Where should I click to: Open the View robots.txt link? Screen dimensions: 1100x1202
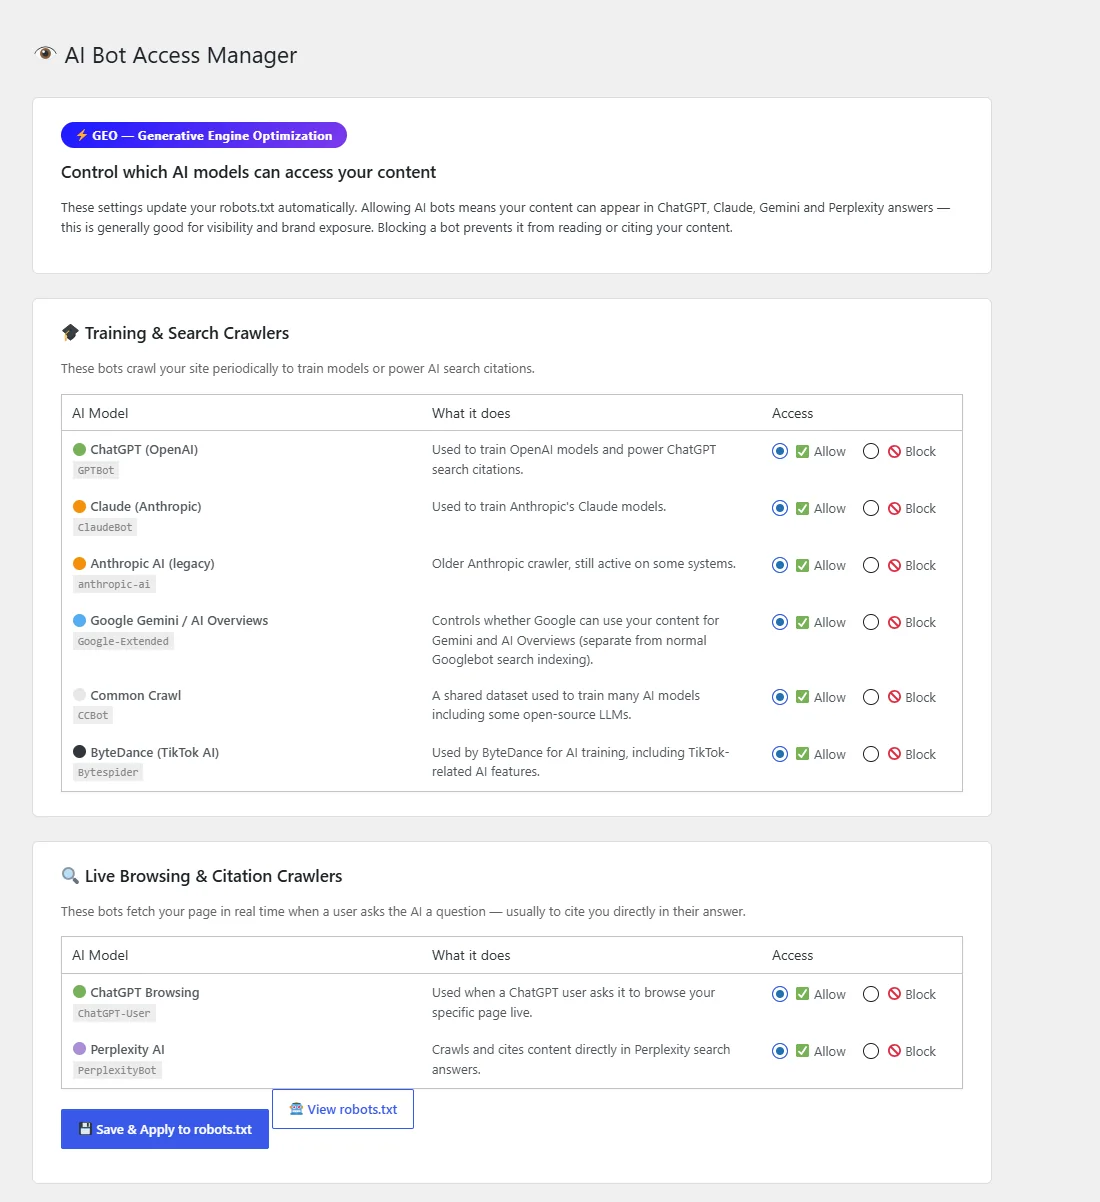tap(343, 1109)
